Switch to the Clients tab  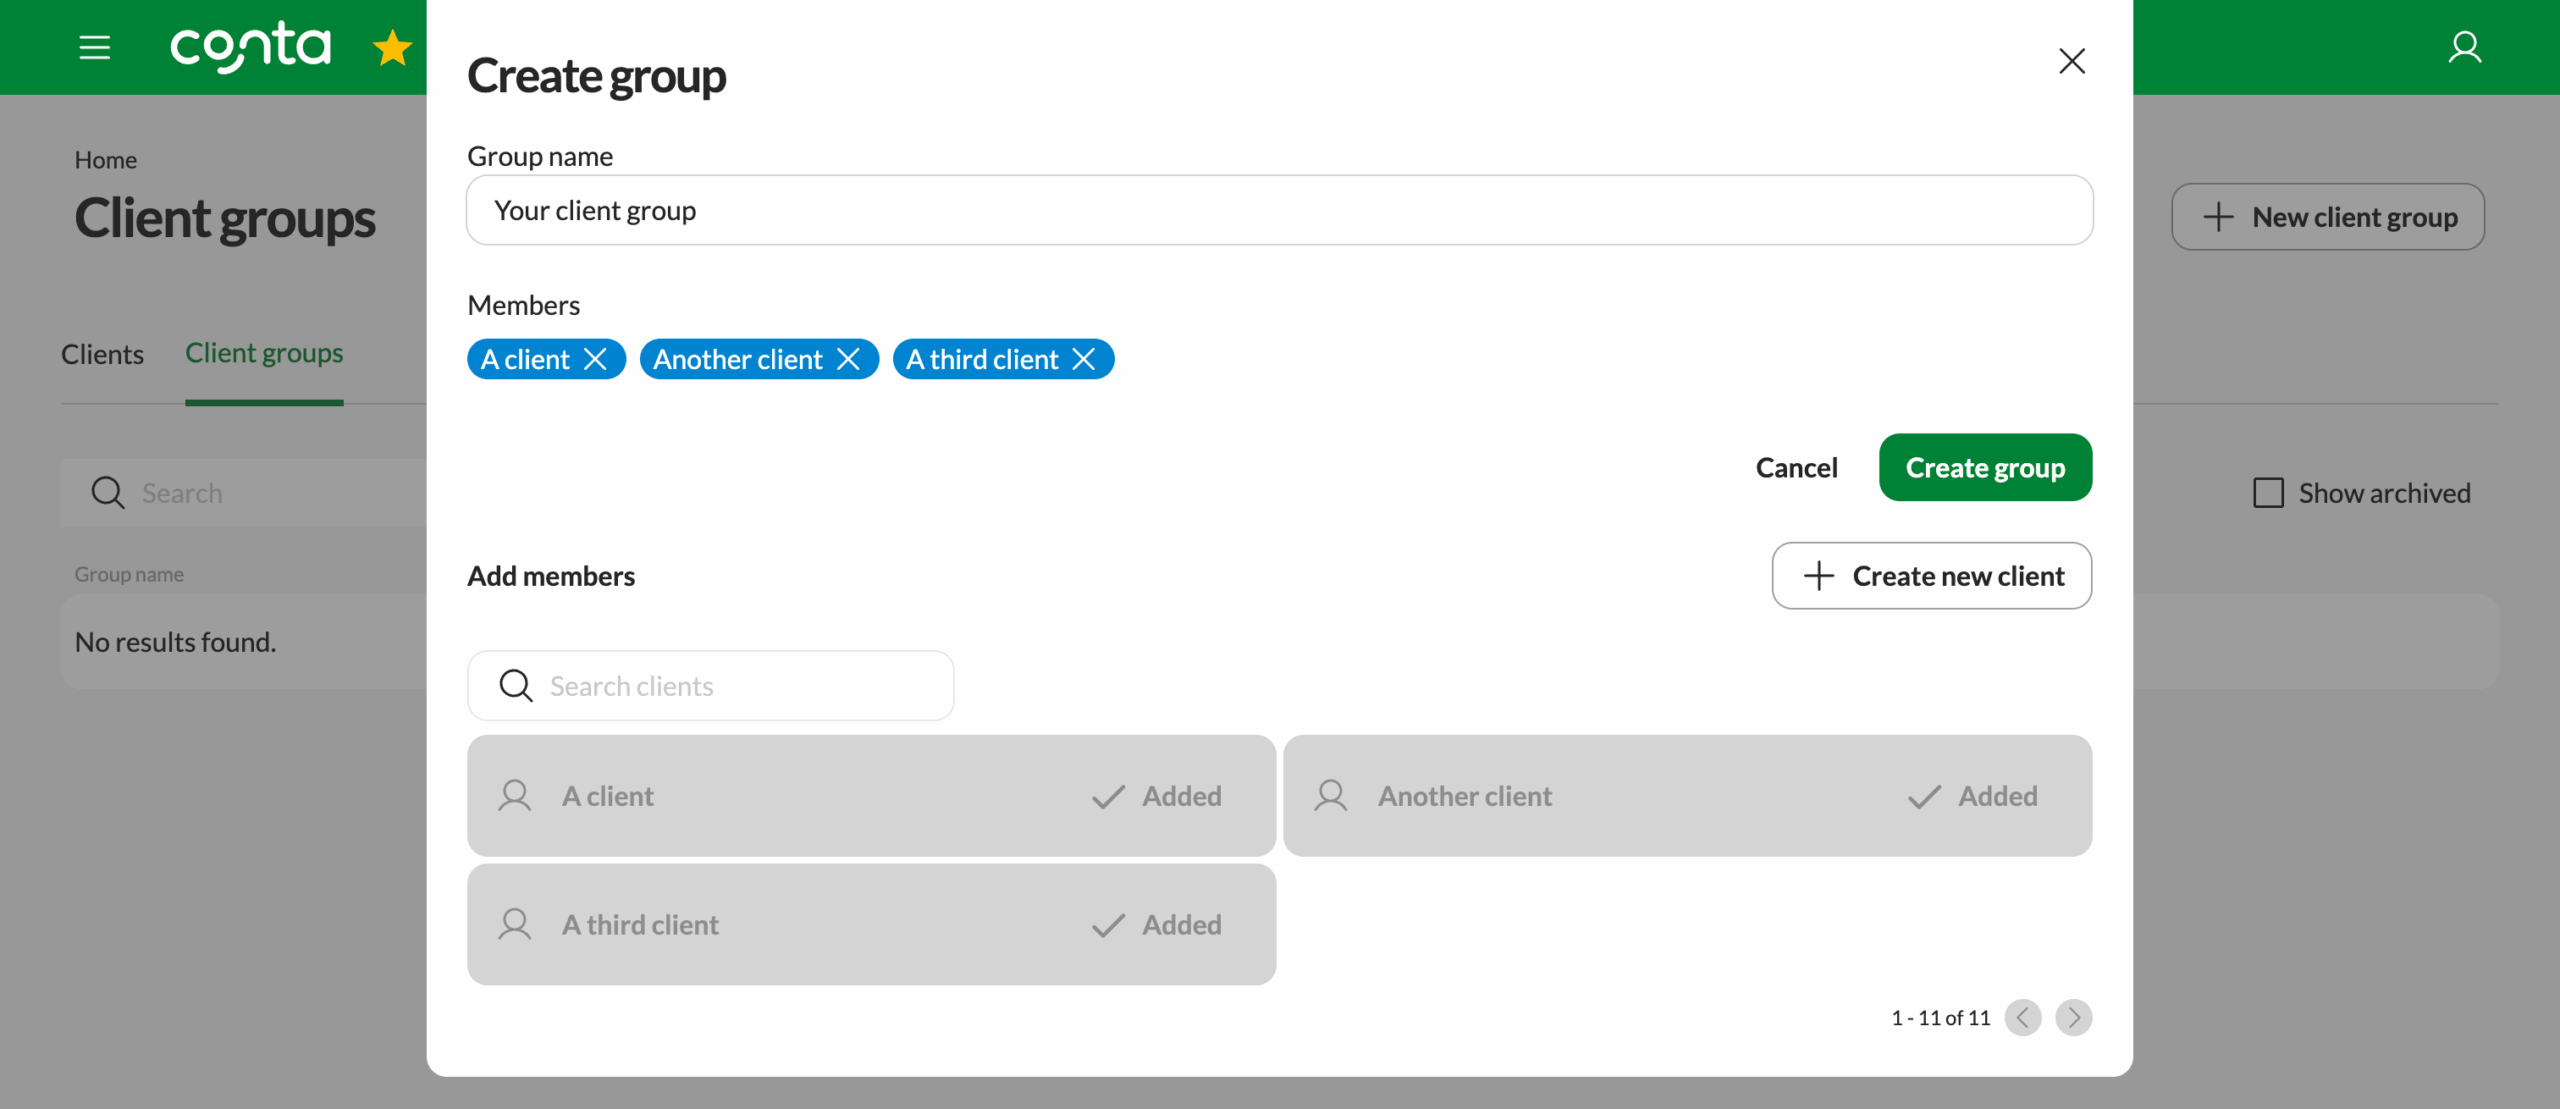click(101, 354)
